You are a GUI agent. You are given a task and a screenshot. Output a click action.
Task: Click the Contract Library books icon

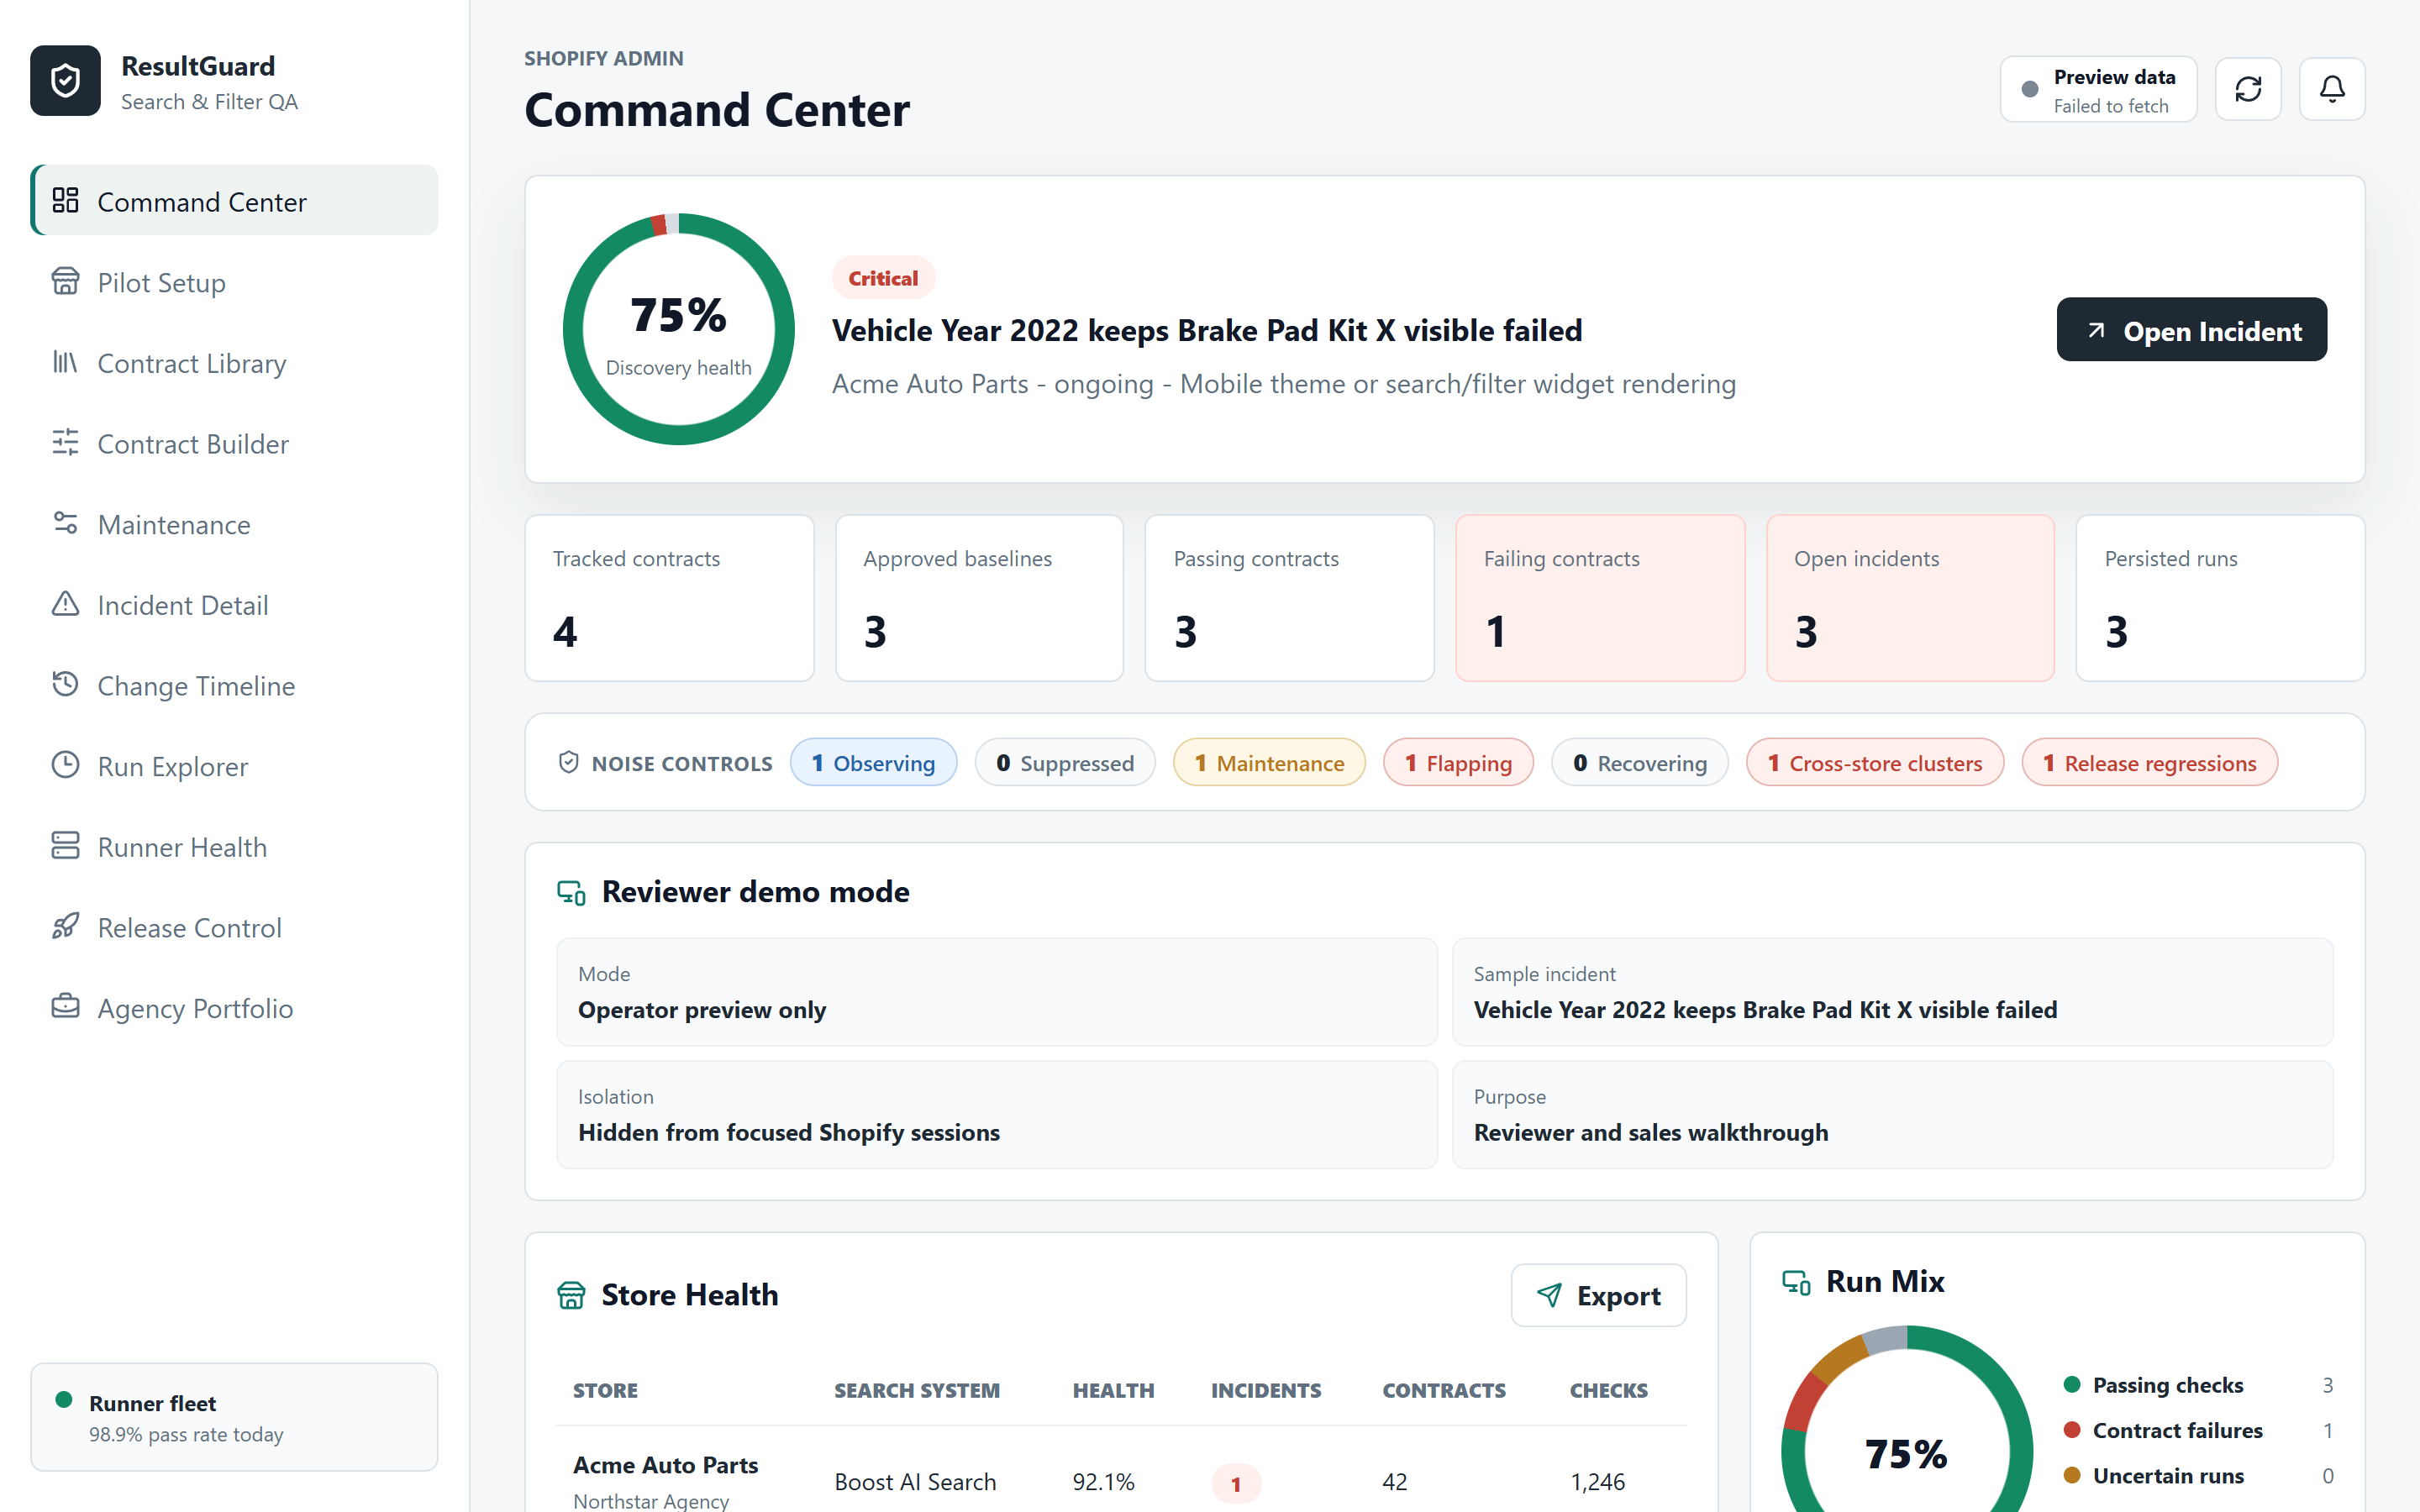65,362
